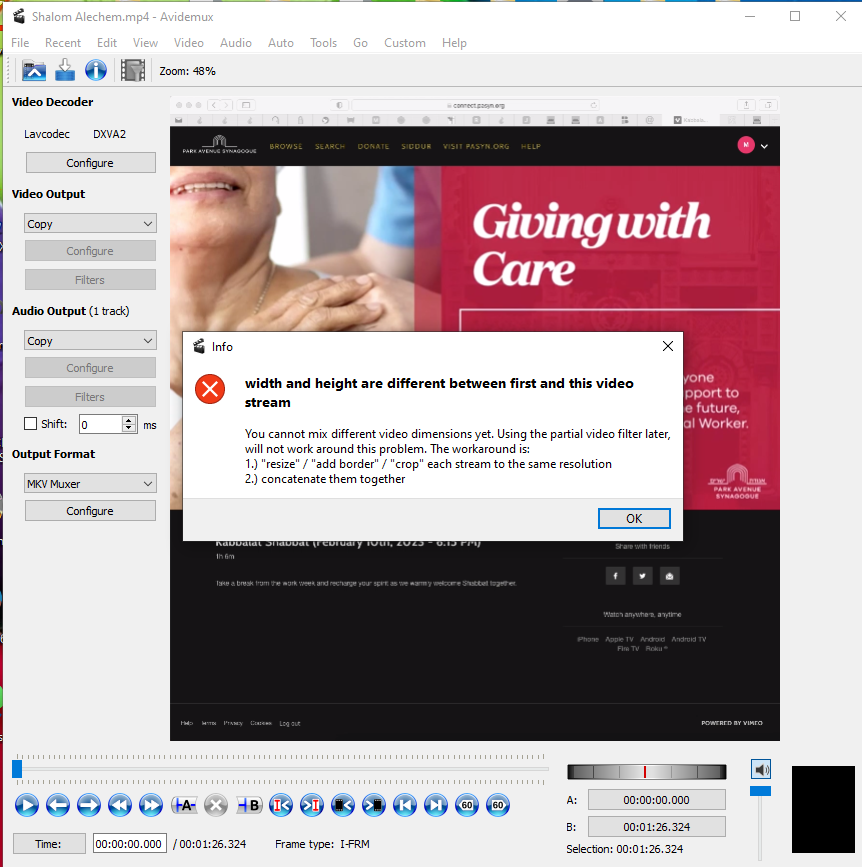The image size is (862, 867).
Task: Open the File menu
Action: (x=20, y=43)
